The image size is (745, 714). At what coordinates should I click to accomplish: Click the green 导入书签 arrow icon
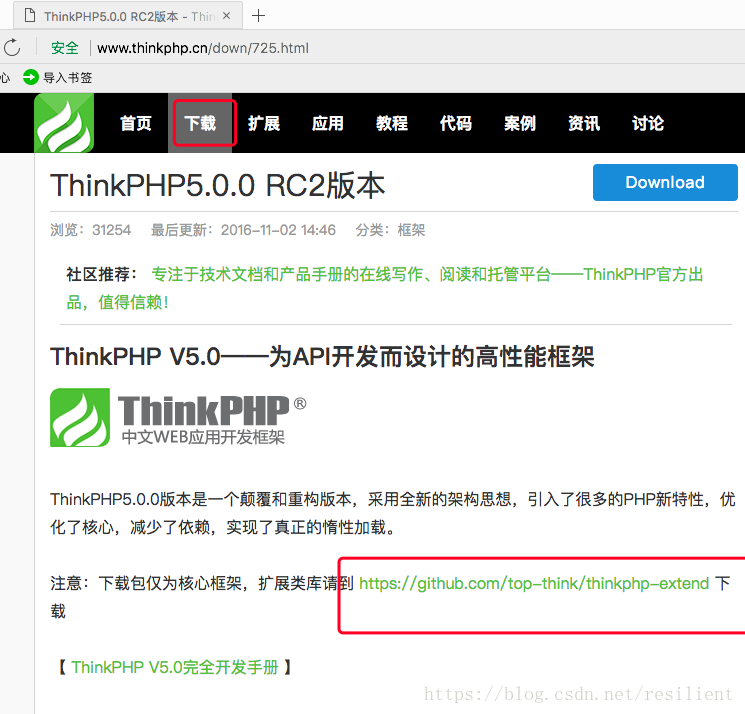tap(31, 77)
